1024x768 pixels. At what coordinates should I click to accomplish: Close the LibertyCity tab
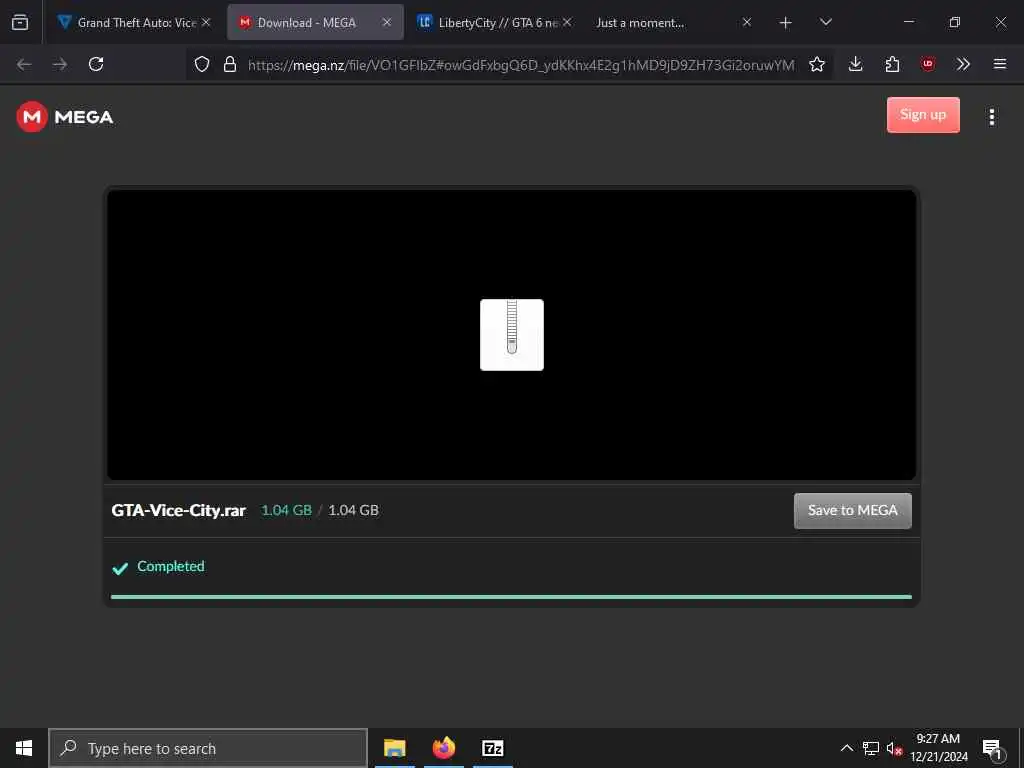(x=567, y=22)
